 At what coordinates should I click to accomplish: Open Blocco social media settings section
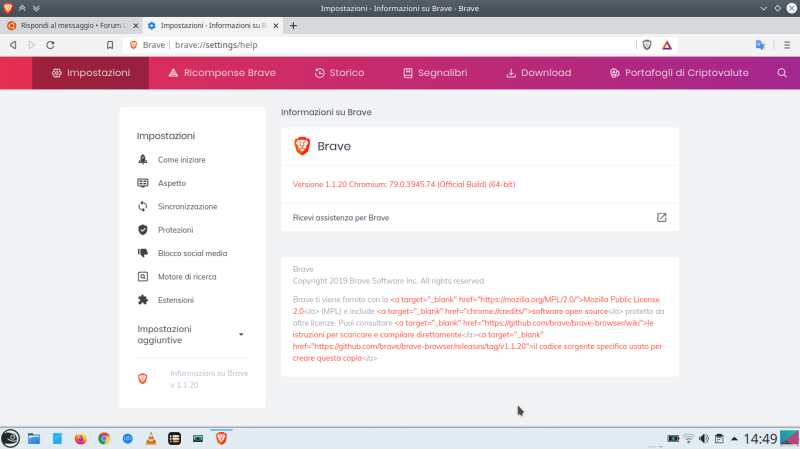192,254
